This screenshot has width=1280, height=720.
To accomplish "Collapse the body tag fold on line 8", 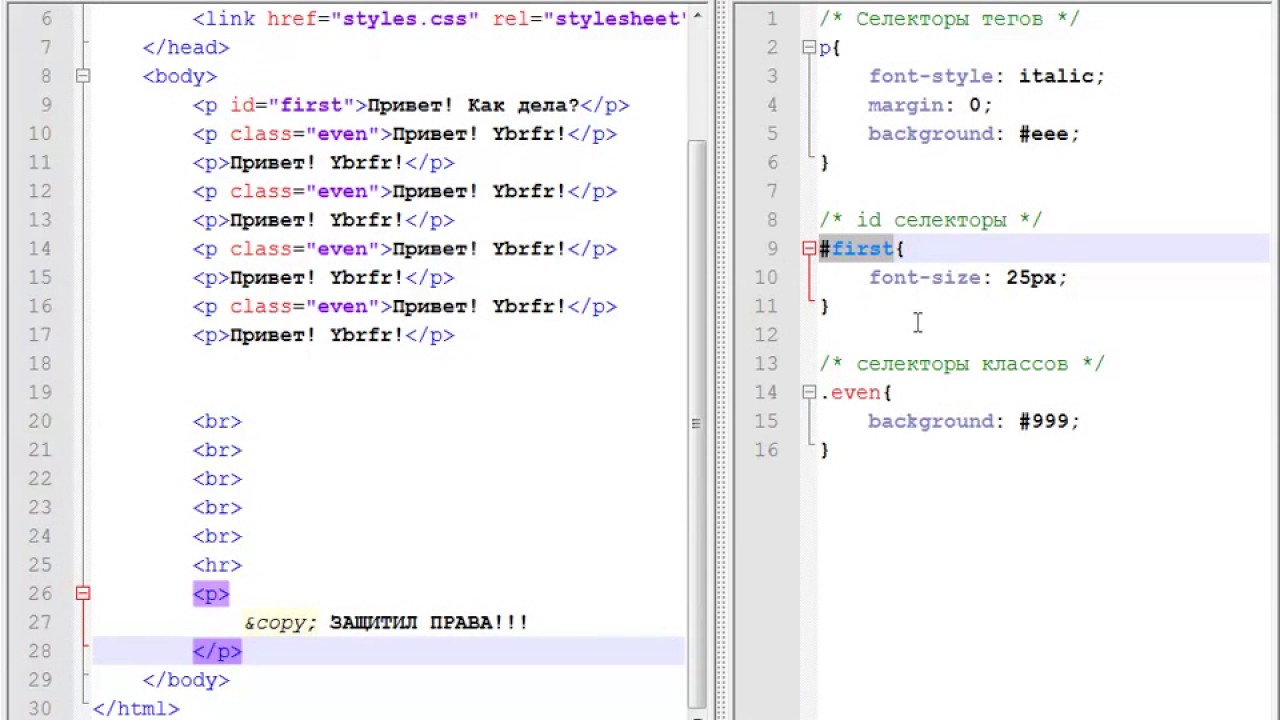I will point(83,76).
